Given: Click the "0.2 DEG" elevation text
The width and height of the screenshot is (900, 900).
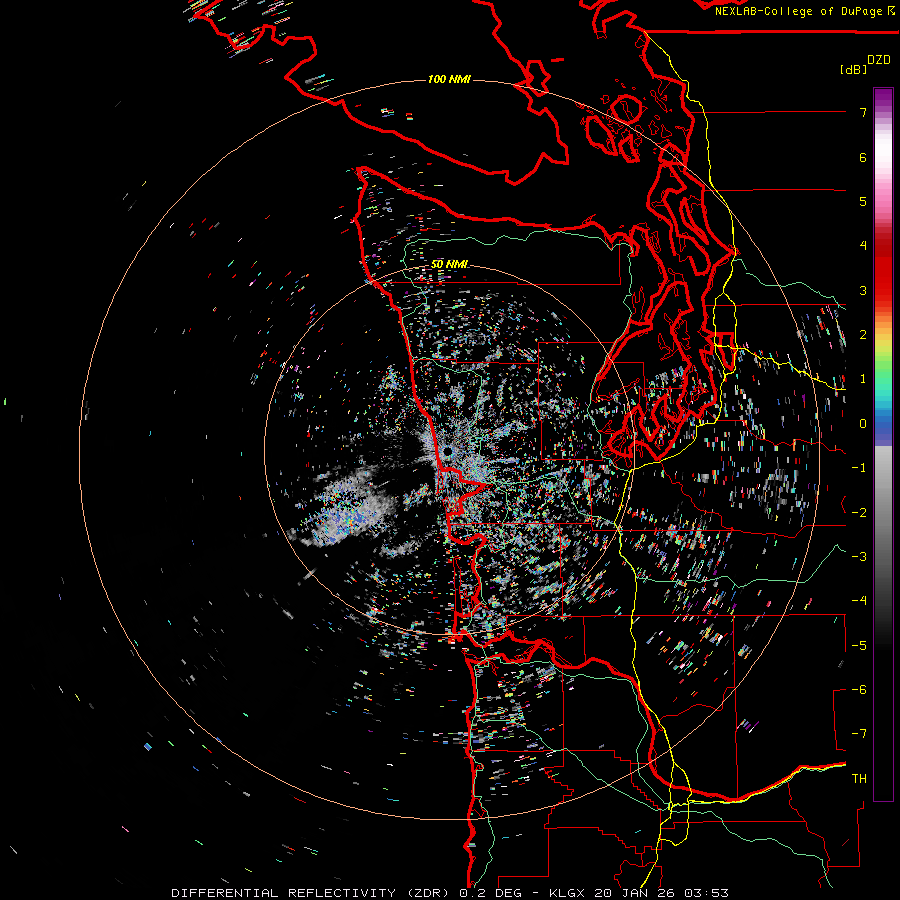Looking at the screenshot, I should [490, 893].
